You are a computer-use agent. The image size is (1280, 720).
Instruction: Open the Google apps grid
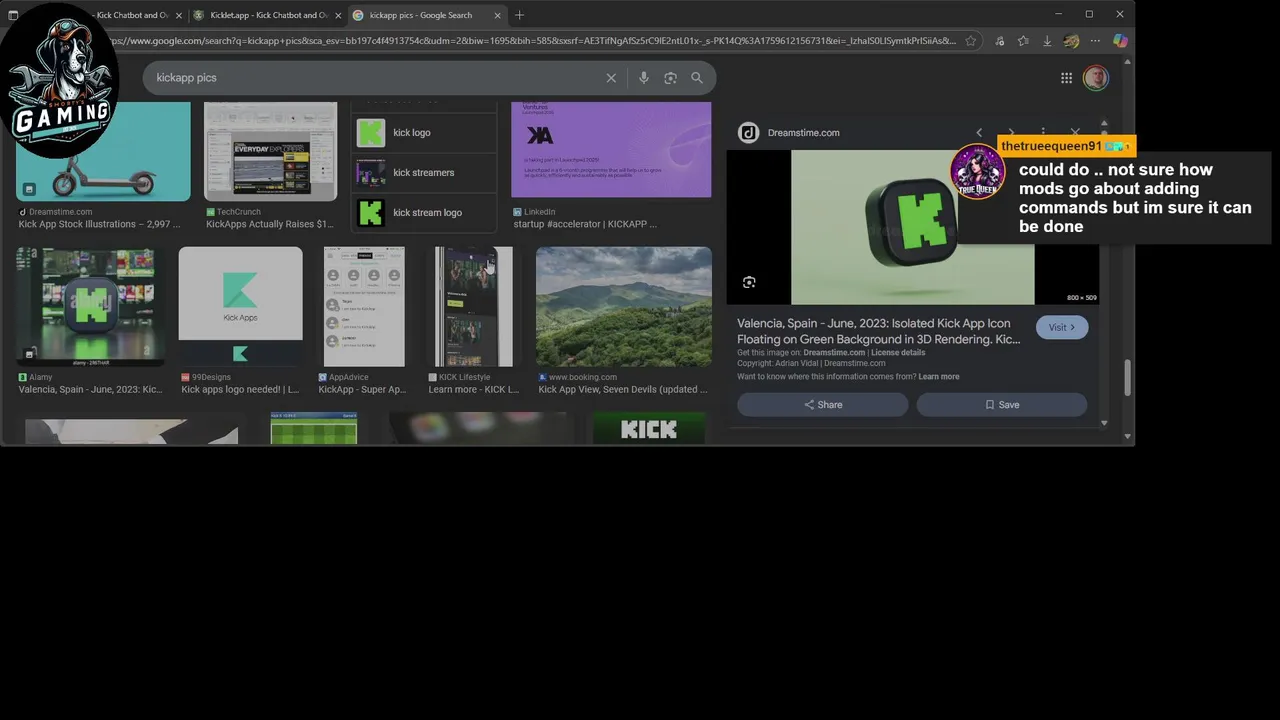(x=1066, y=78)
